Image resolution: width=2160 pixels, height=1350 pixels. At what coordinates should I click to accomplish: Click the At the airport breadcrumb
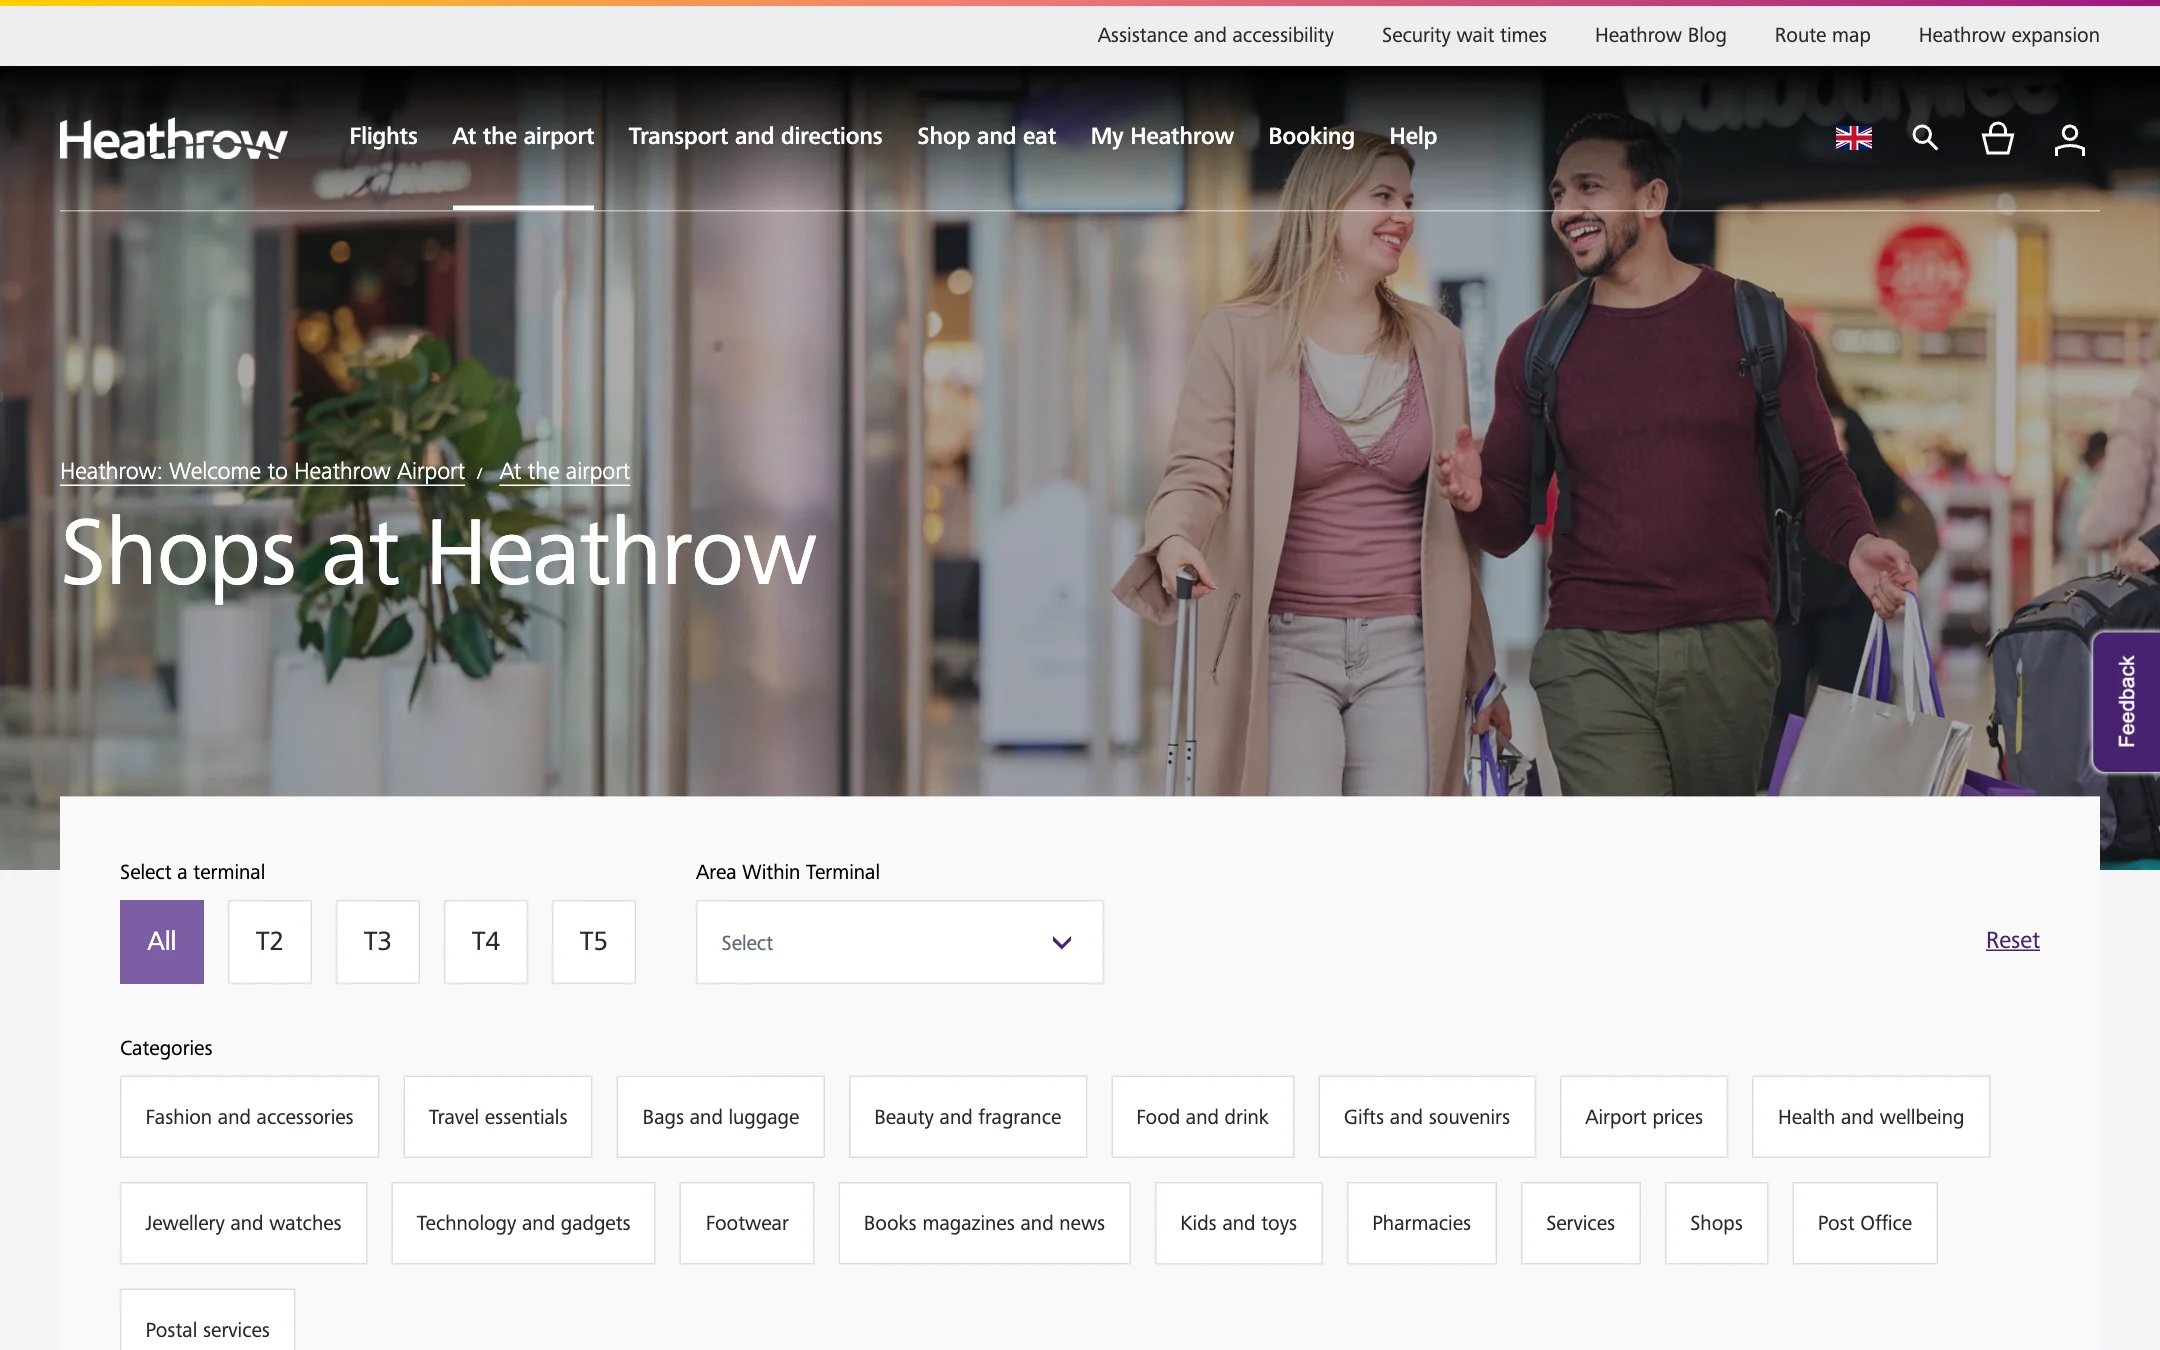(565, 471)
